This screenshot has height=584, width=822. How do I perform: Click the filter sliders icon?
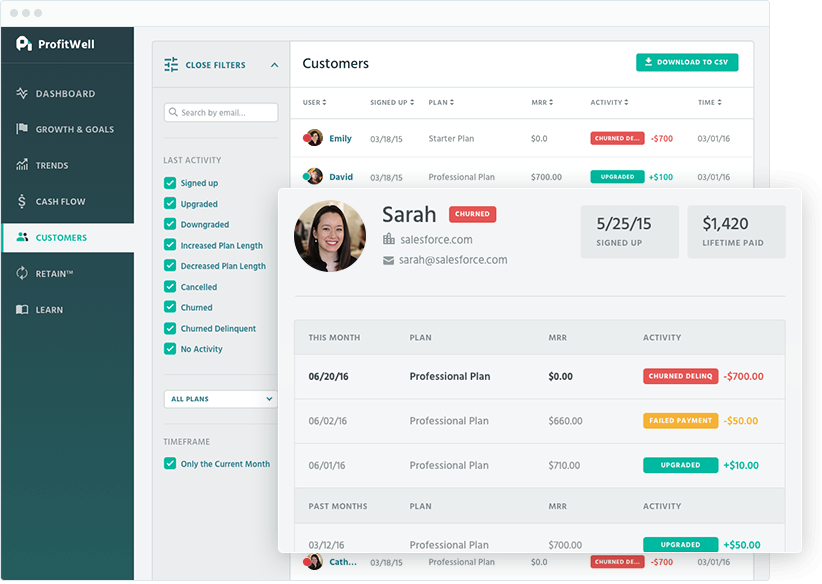coord(171,65)
